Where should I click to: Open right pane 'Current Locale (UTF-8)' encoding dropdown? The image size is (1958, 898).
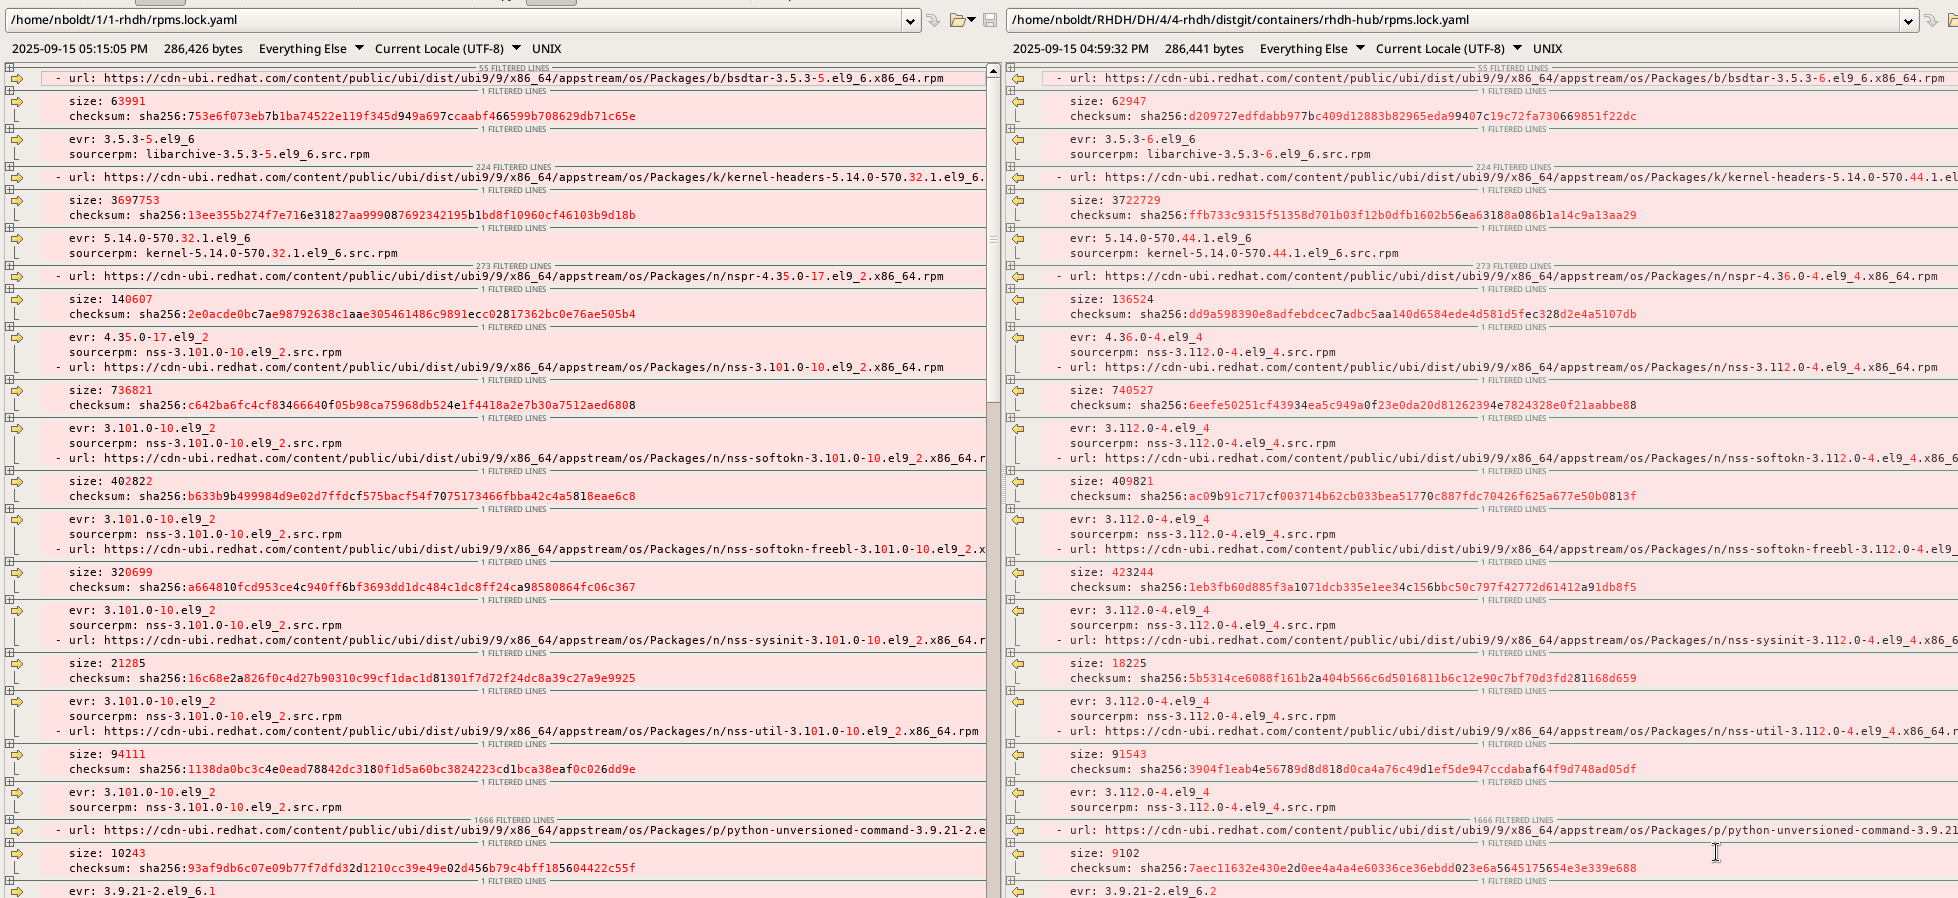pyautogui.click(x=1448, y=48)
